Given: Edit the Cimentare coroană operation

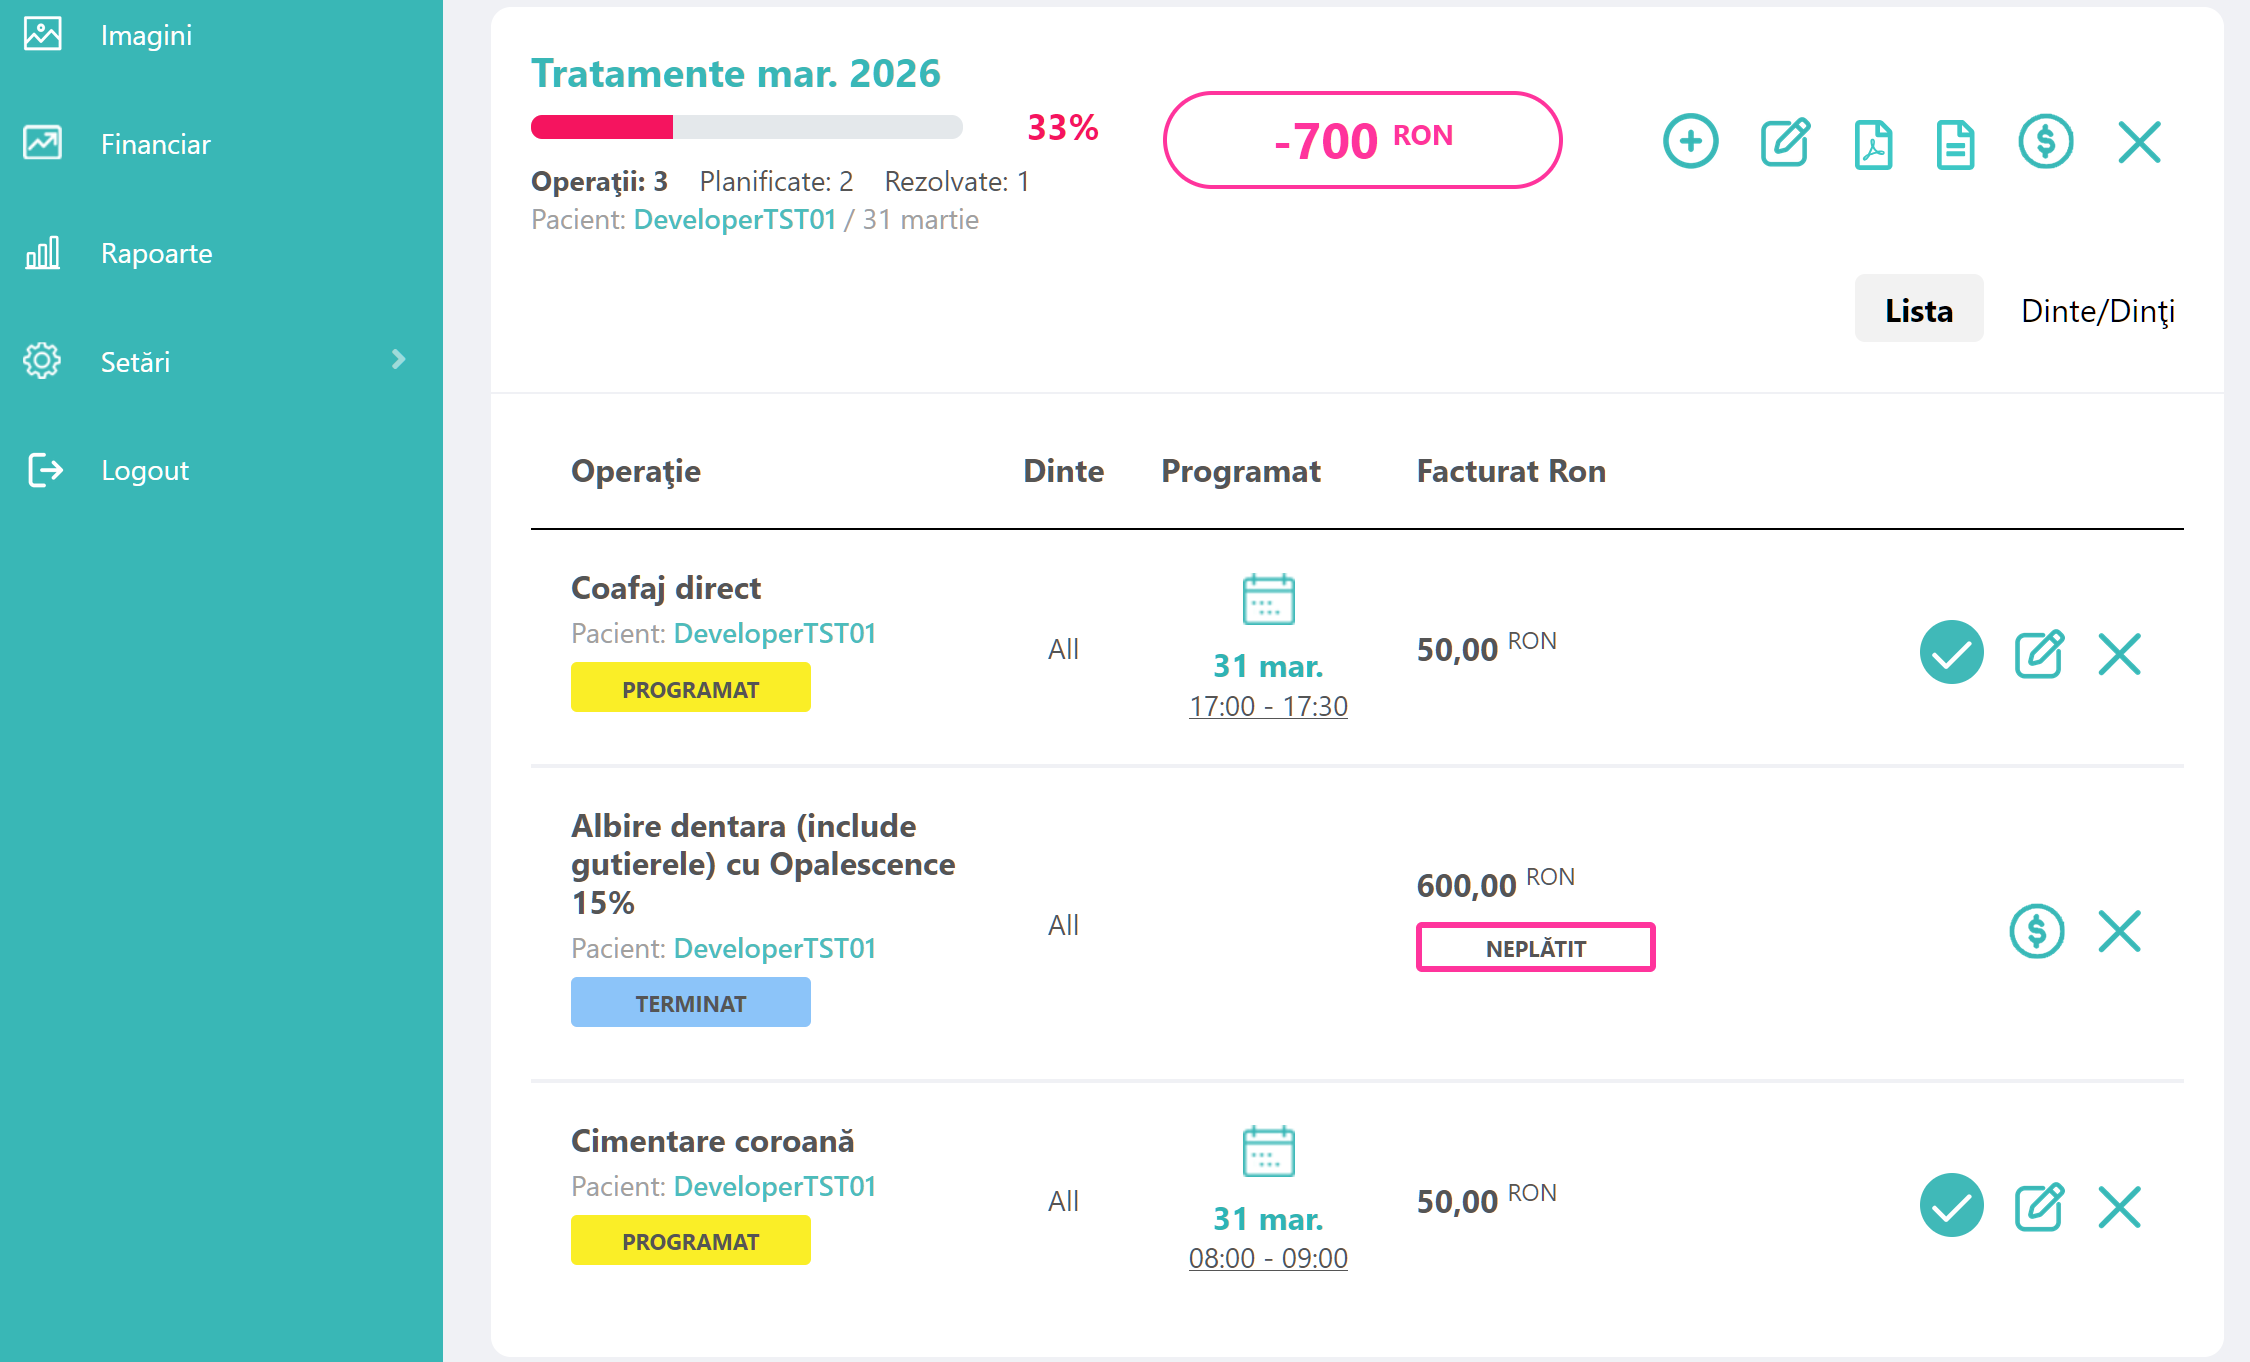Looking at the screenshot, I should coord(2038,1207).
